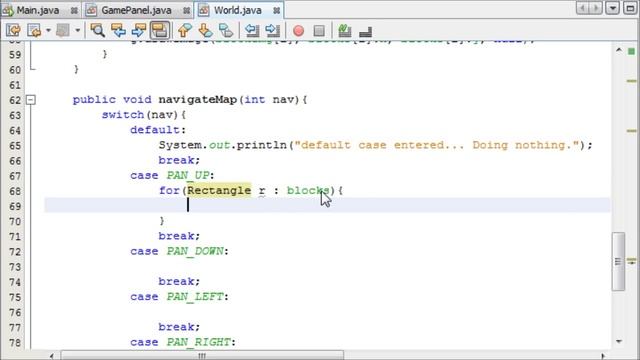Click red Start Macro Recording button
This screenshot has height=360, width=640.
point(298,31)
